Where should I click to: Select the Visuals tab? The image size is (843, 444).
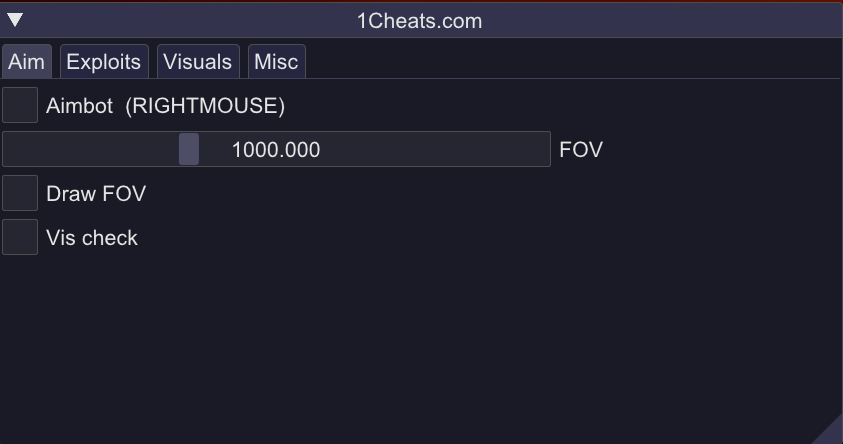coord(197,62)
